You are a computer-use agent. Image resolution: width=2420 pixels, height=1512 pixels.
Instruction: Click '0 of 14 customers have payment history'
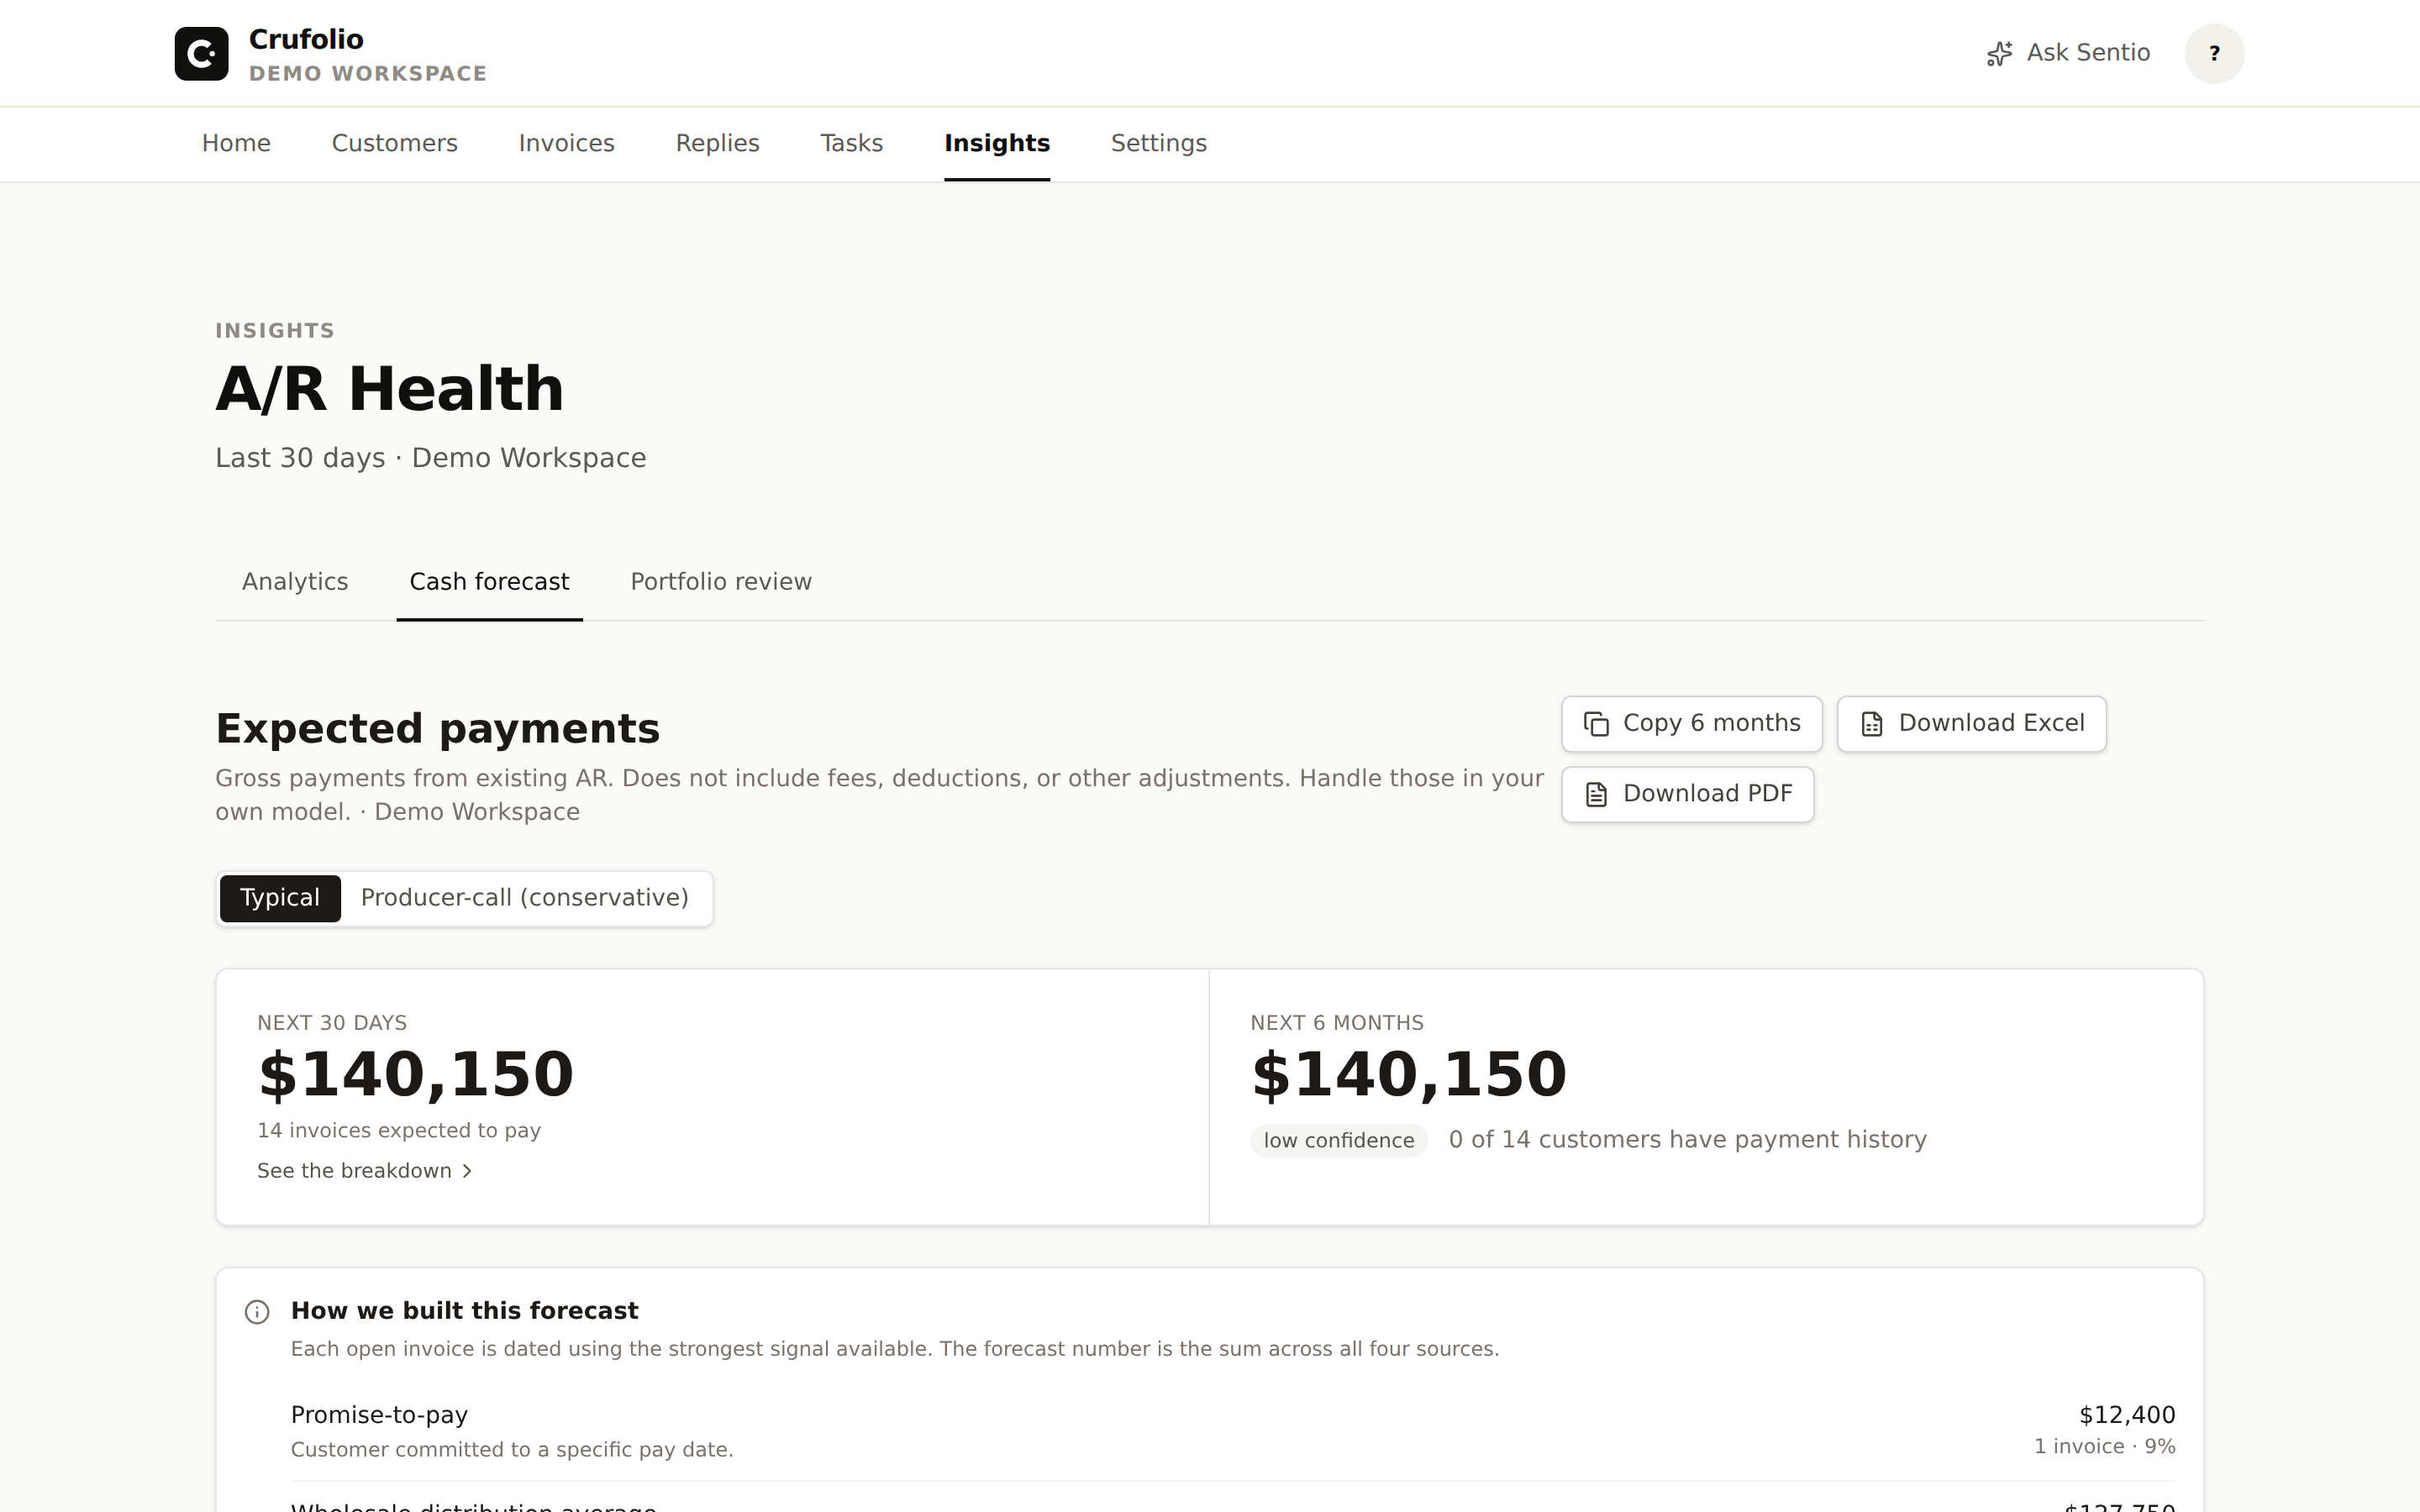[1687, 1140]
